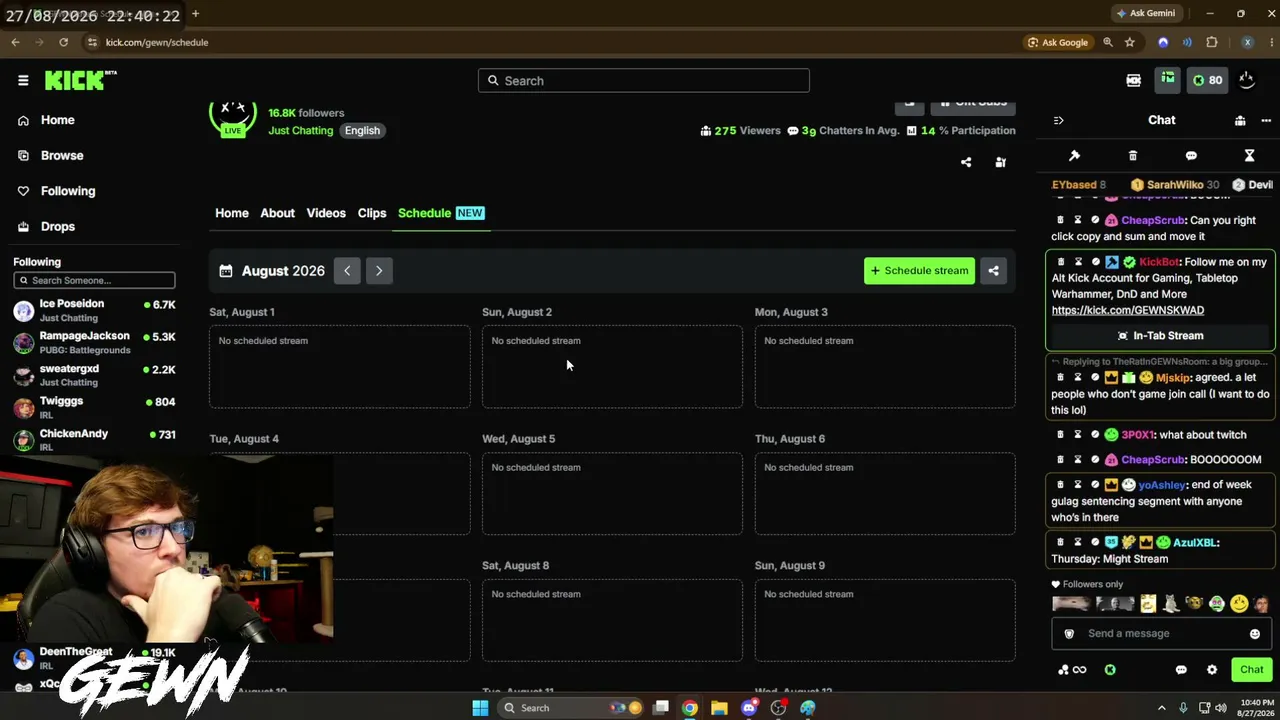Open the 80 Kicks balance button
Viewport: 1280px width, 720px height.
point(1207,81)
